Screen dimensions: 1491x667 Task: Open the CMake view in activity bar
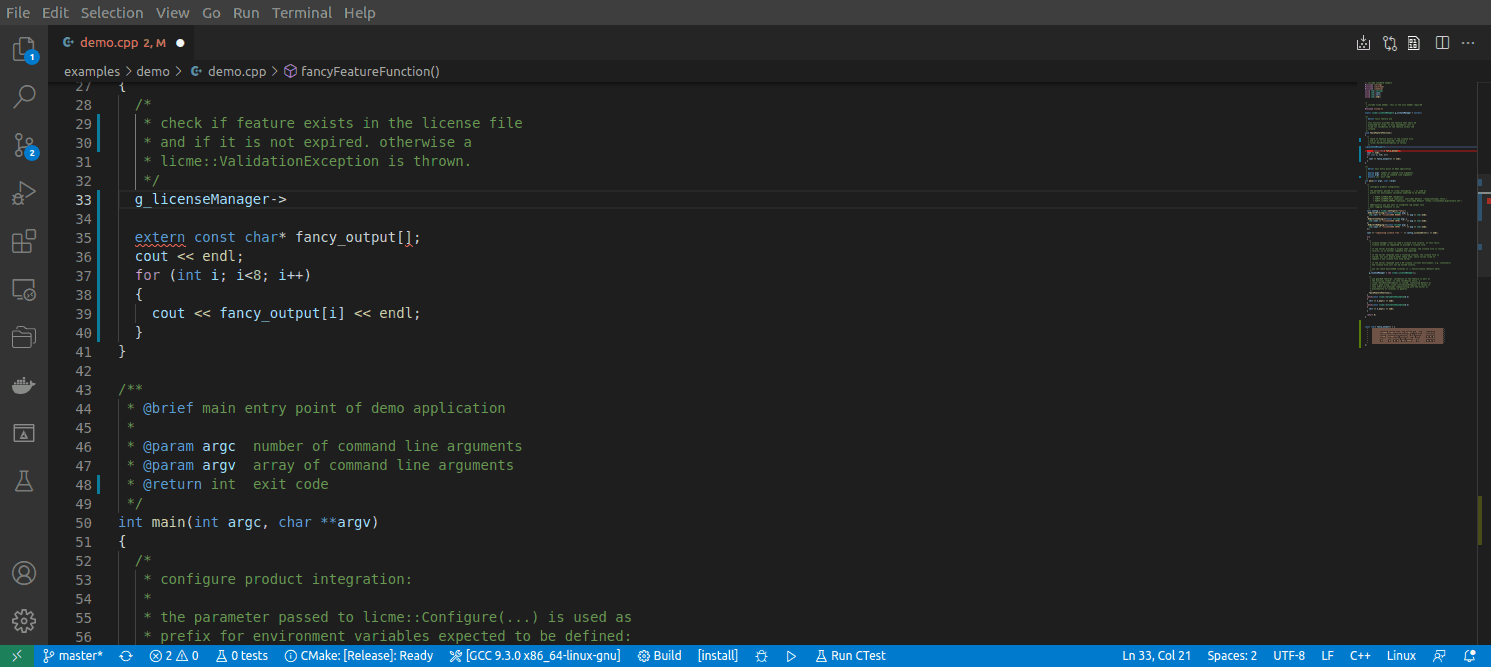pyautogui.click(x=24, y=433)
